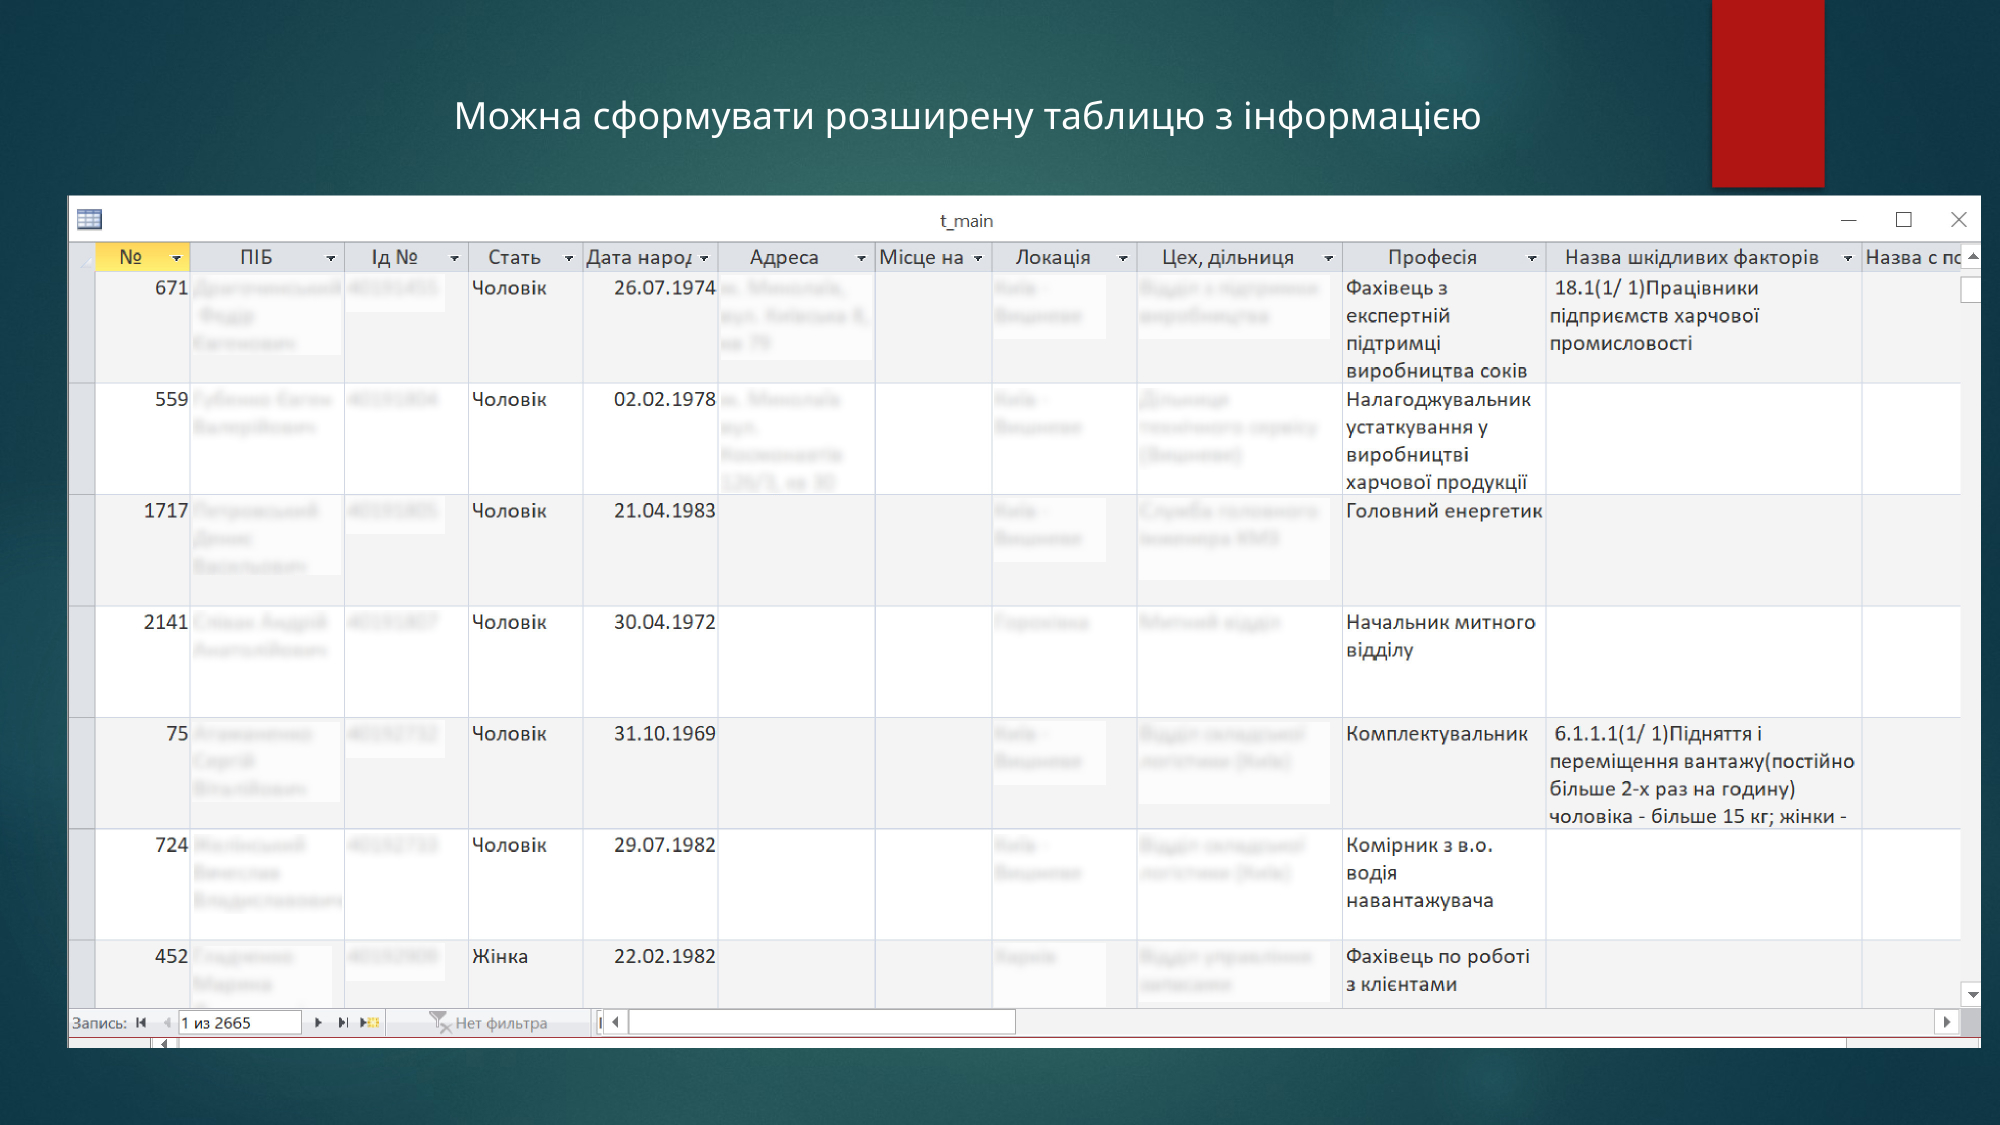Open the Місце на column dropdown arrow
Image resolution: width=2000 pixels, height=1125 pixels.
[x=978, y=258]
